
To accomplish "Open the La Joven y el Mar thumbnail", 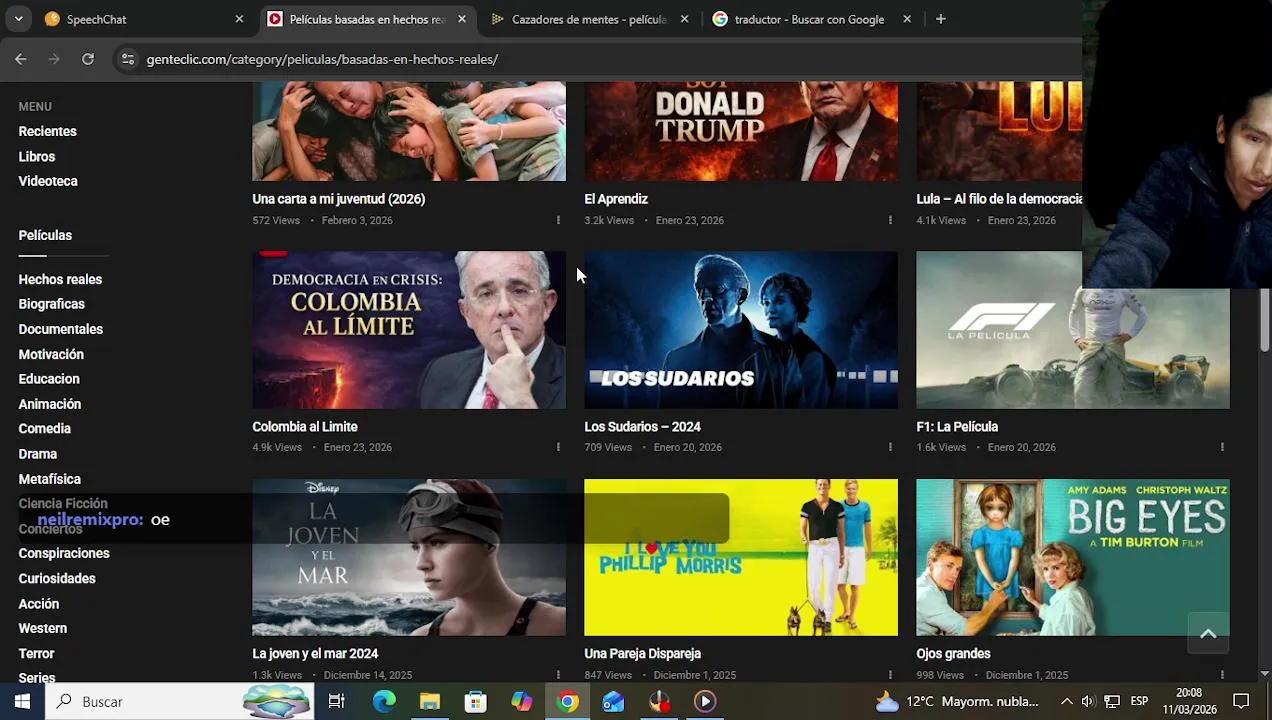I will [x=409, y=557].
